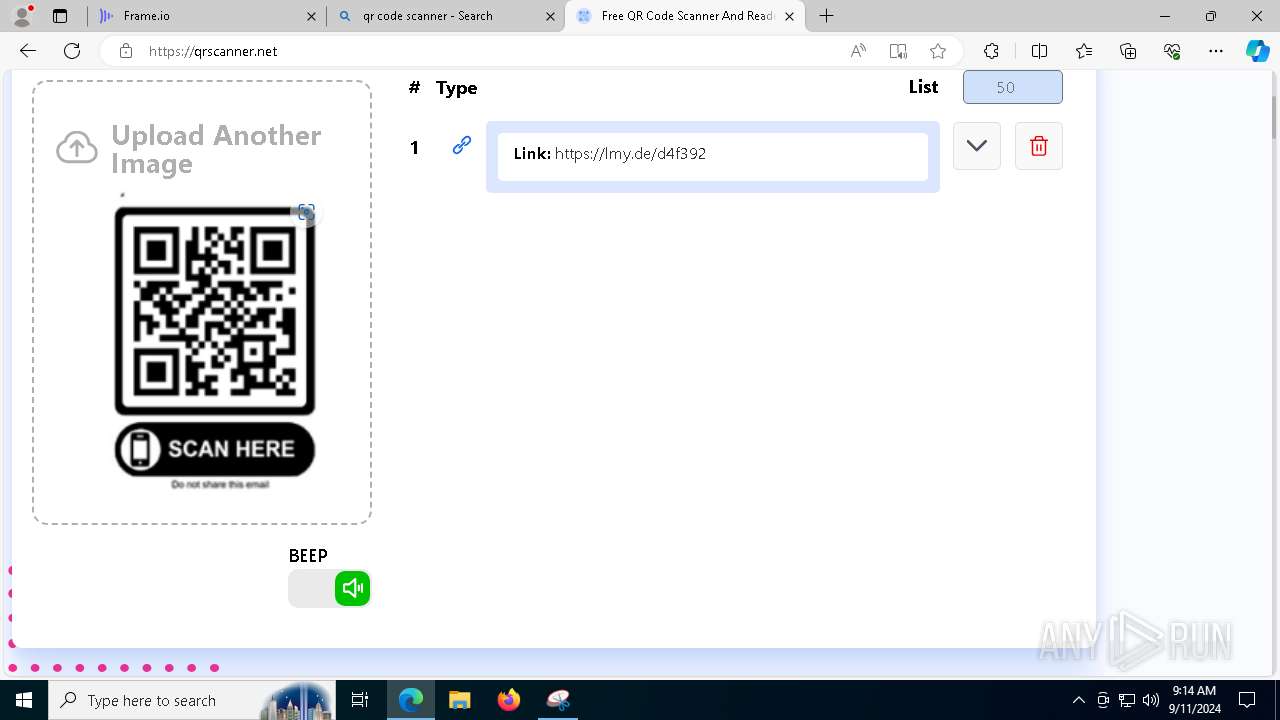Refresh the current page

pyautogui.click(x=72, y=51)
